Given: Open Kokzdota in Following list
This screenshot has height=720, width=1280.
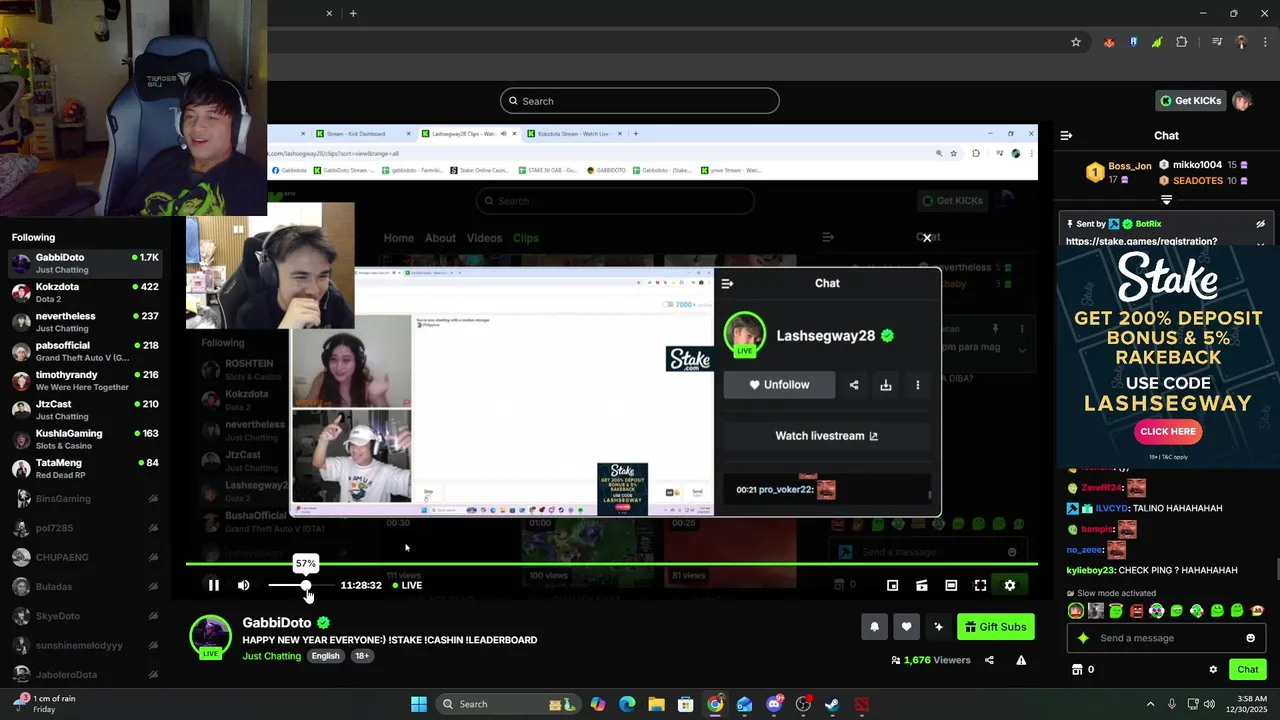Looking at the screenshot, I should pos(84,292).
